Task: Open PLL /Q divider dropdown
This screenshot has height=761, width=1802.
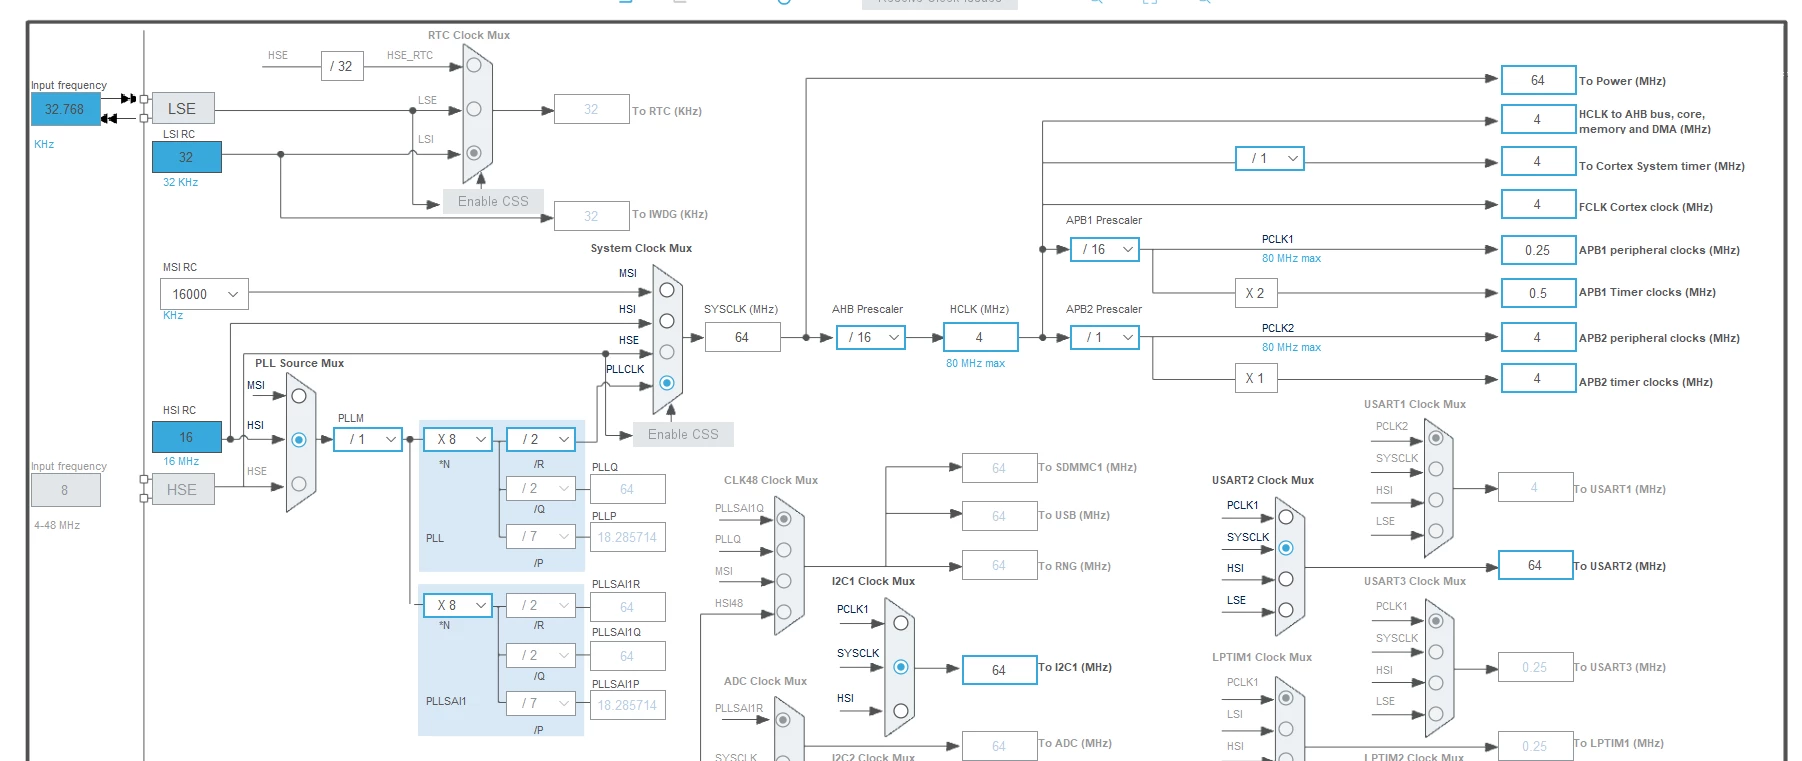Action: tap(541, 488)
